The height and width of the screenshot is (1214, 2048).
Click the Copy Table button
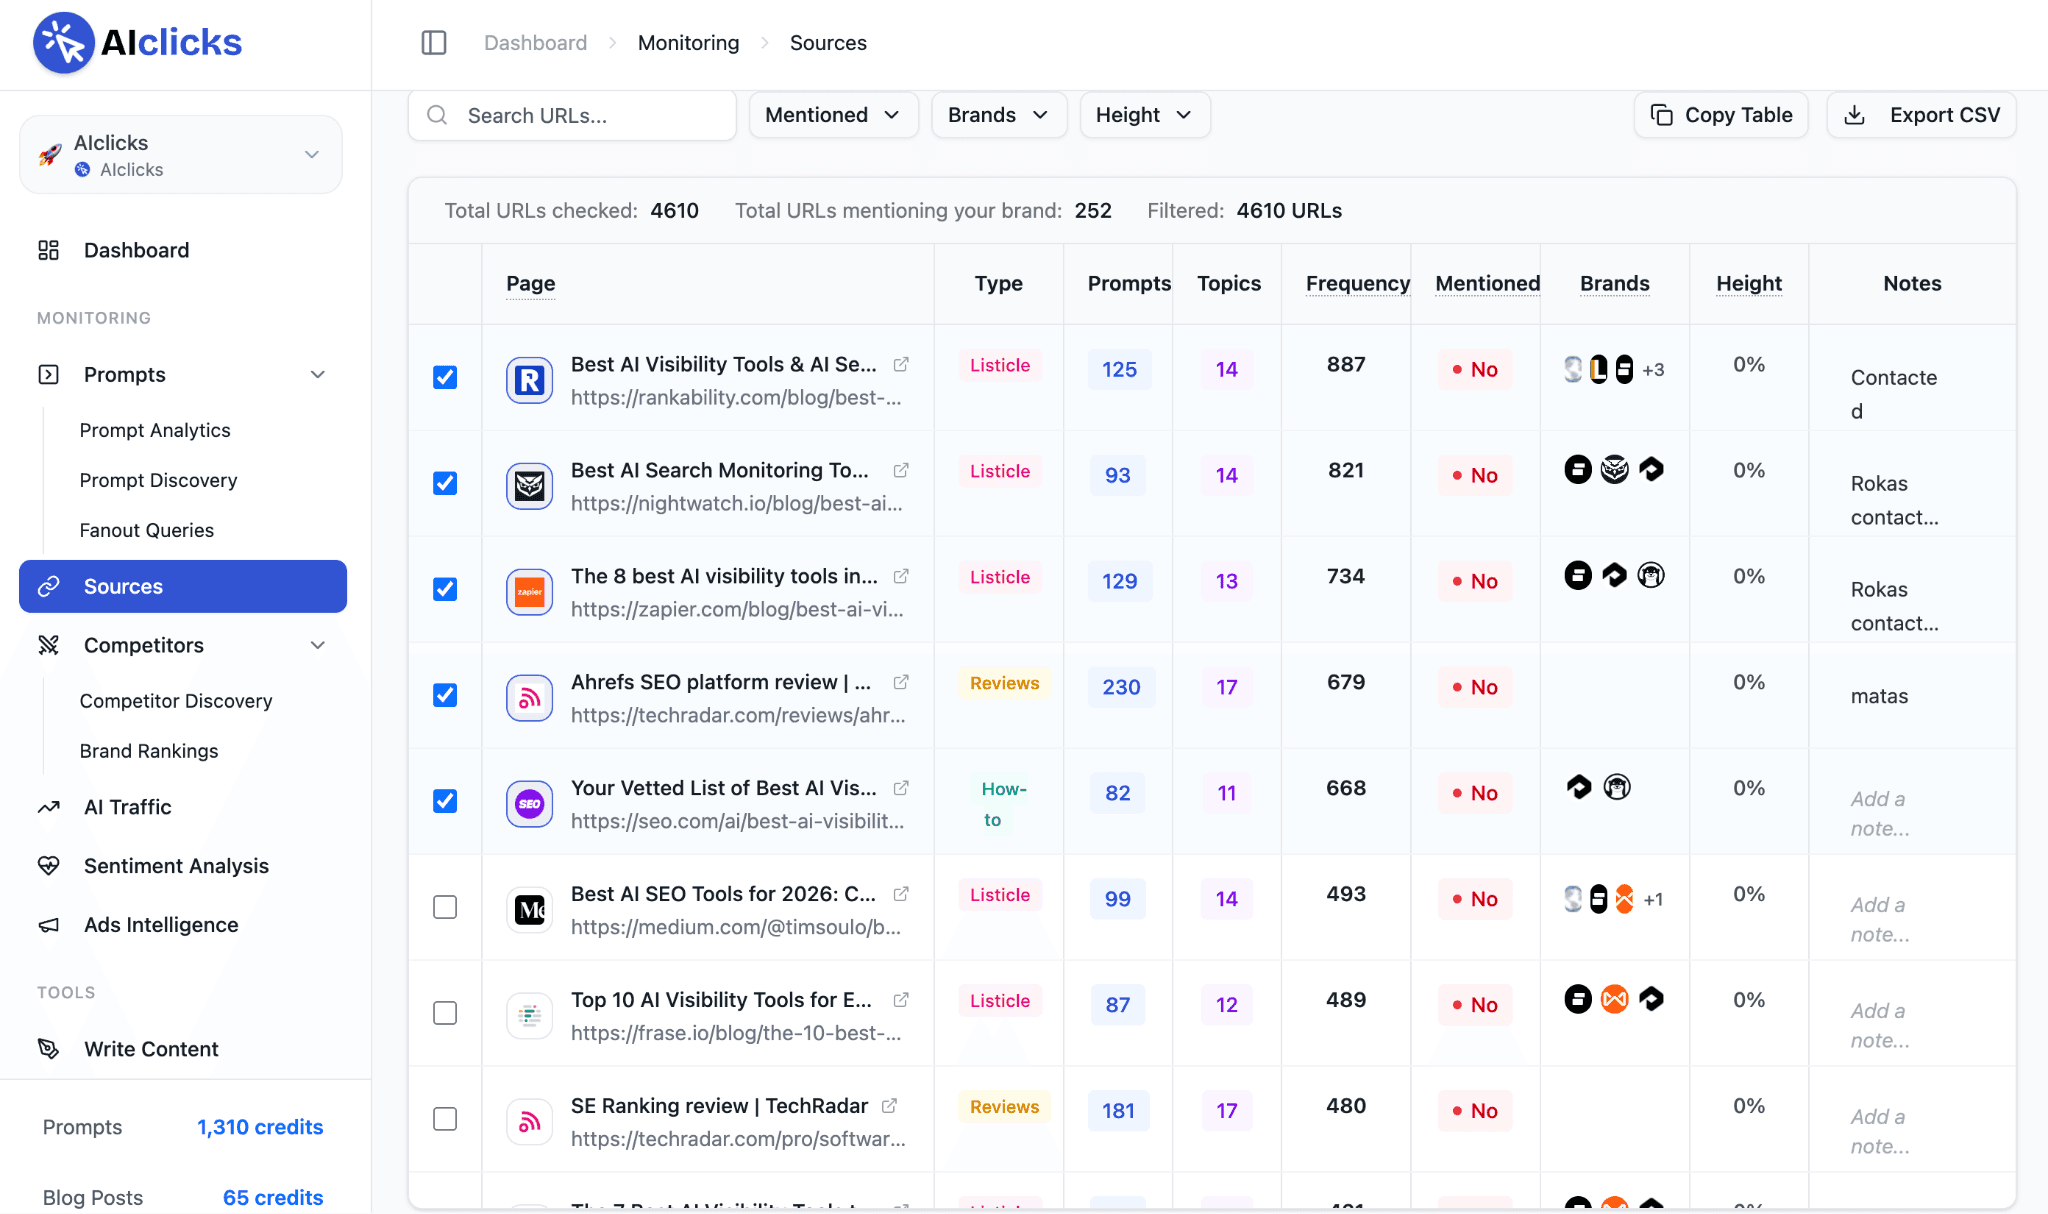click(x=1721, y=115)
